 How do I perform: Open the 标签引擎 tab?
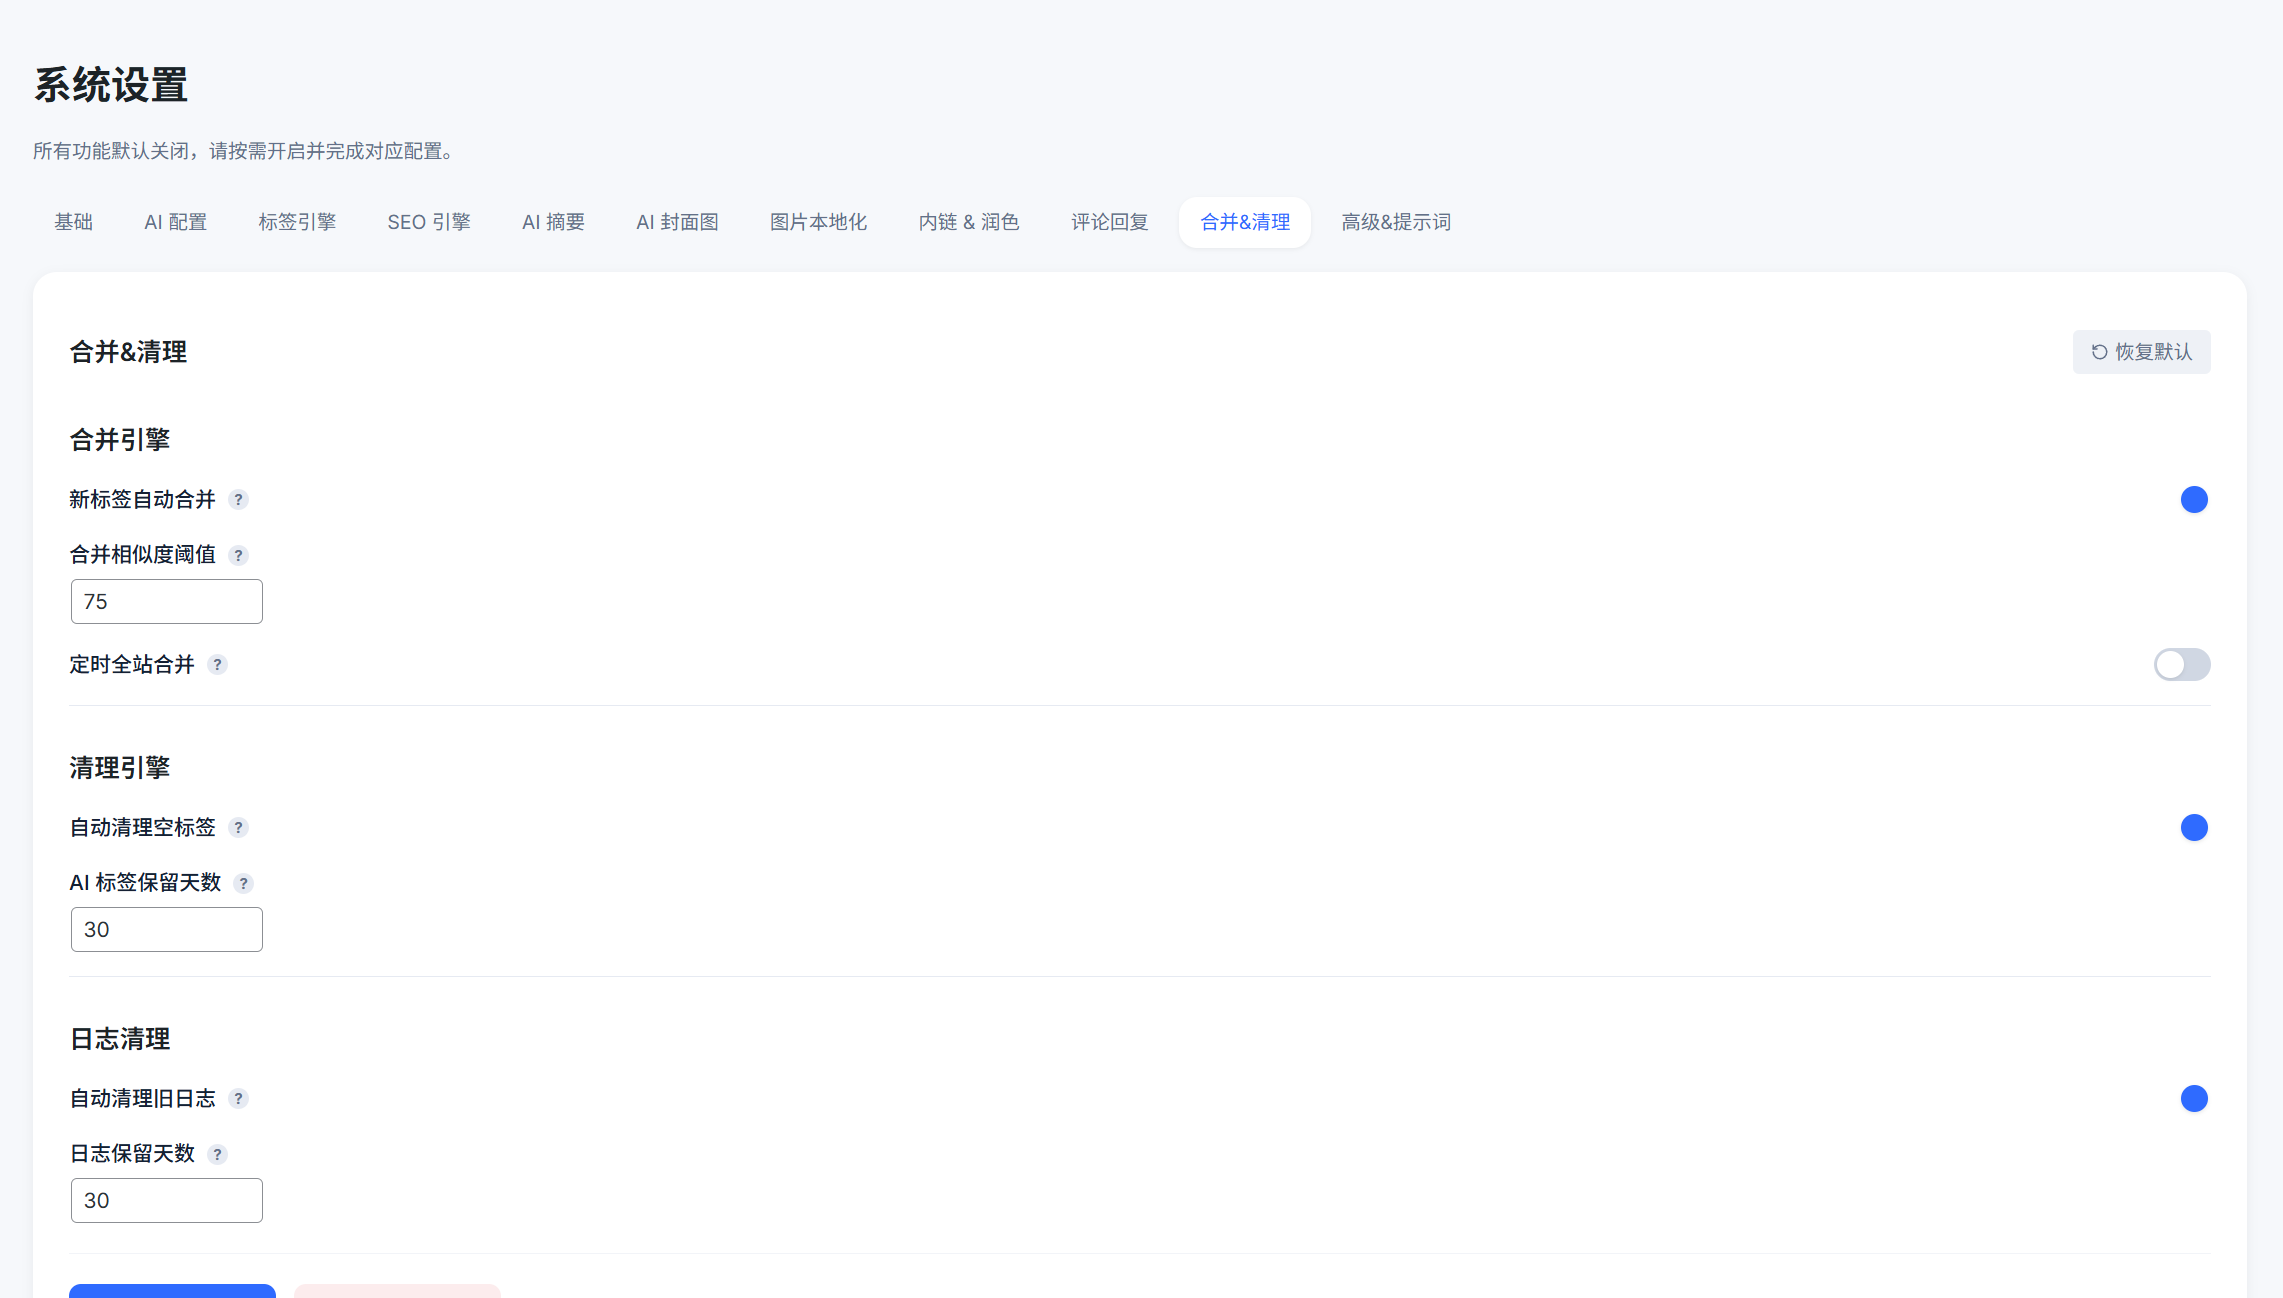(297, 222)
